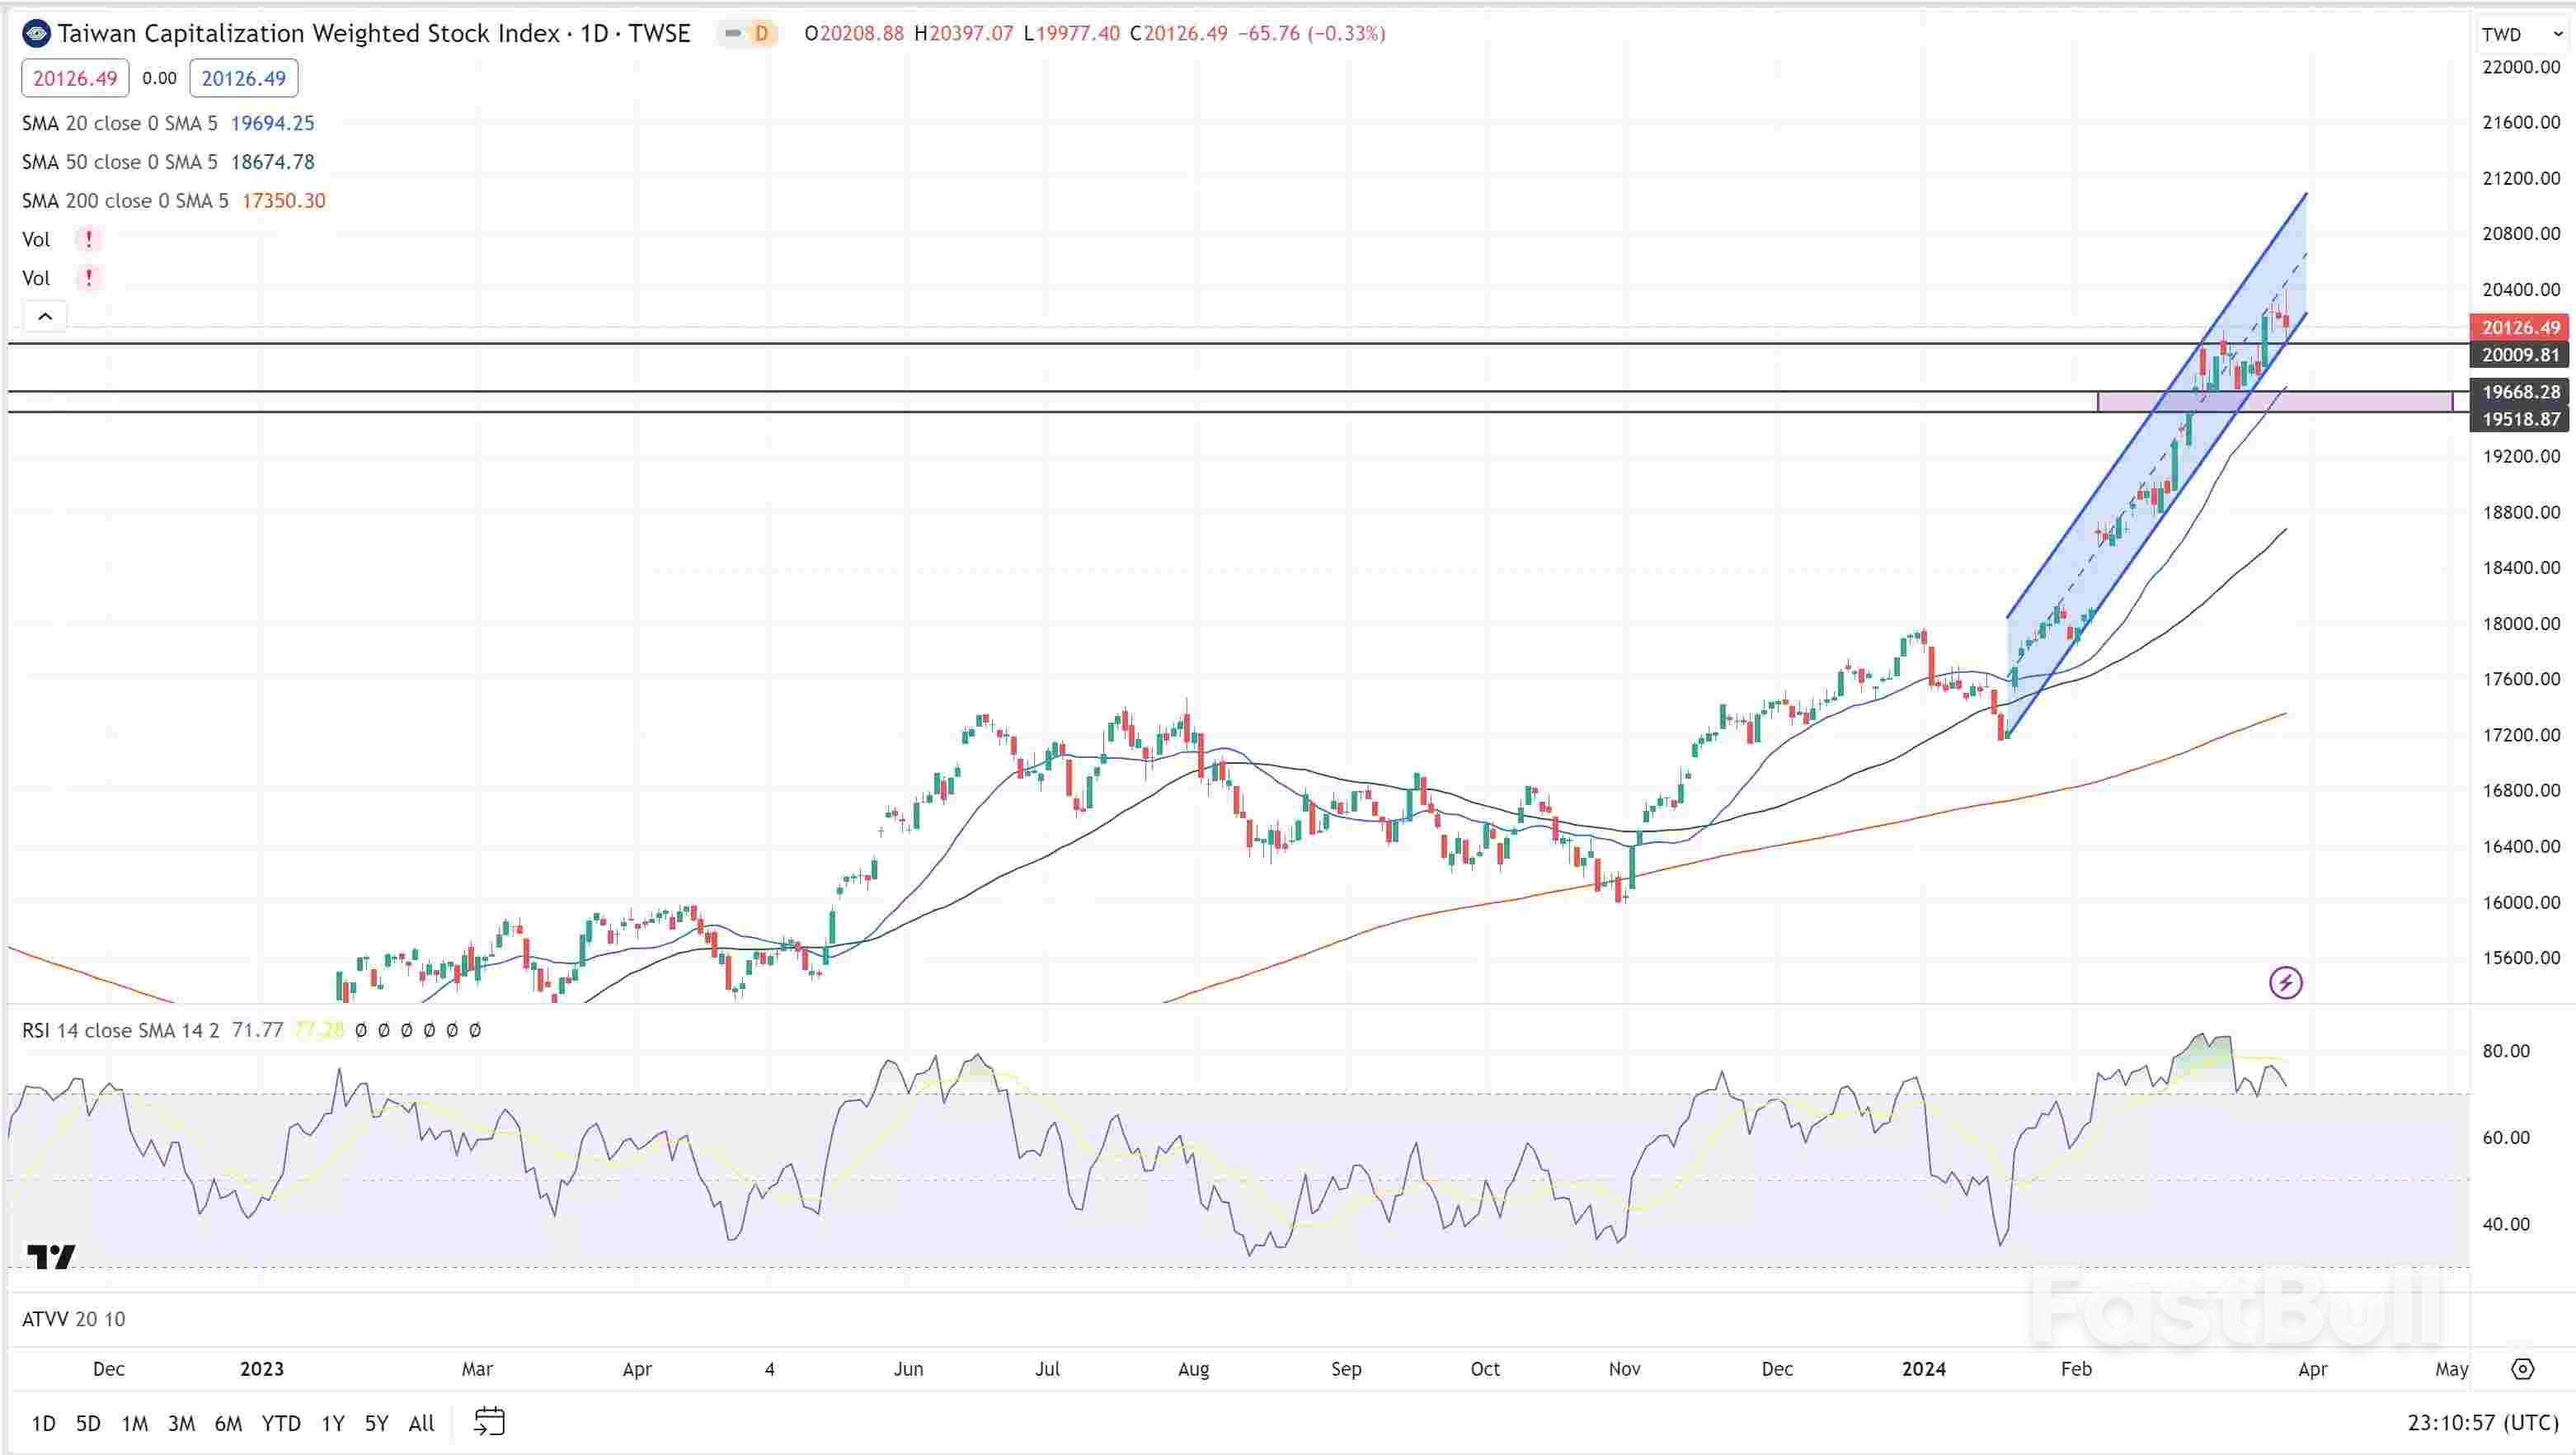Select the YTD time range

tap(281, 1423)
